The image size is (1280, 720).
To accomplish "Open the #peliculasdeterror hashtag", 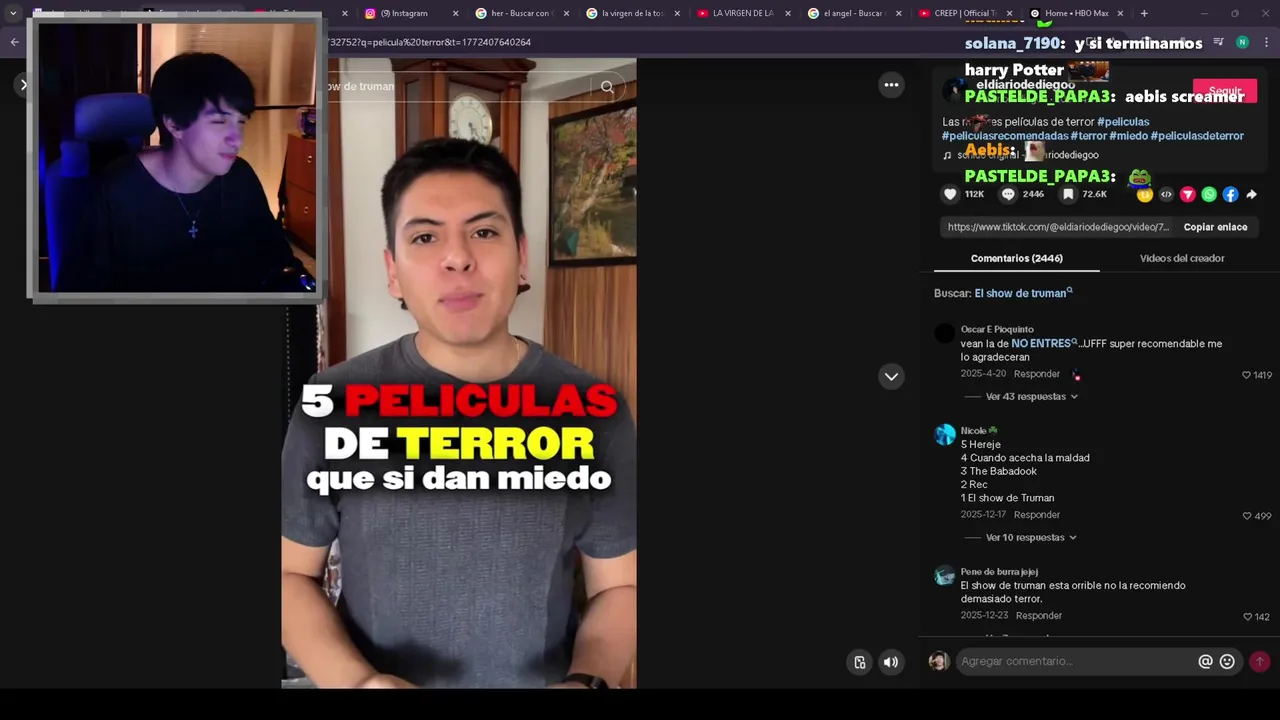I will pos(1197,136).
